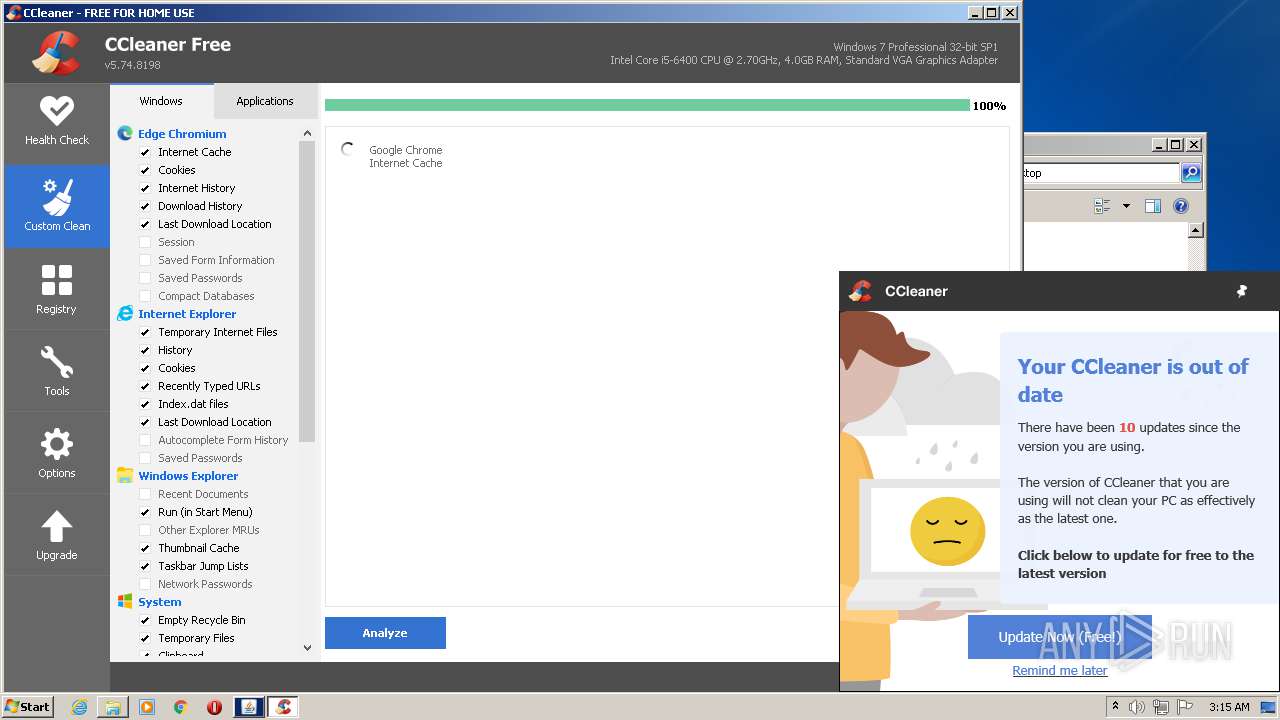The image size is (1280, 720).
Task: Select the Custom Clean broom icon
Action: tap(57, 197)
